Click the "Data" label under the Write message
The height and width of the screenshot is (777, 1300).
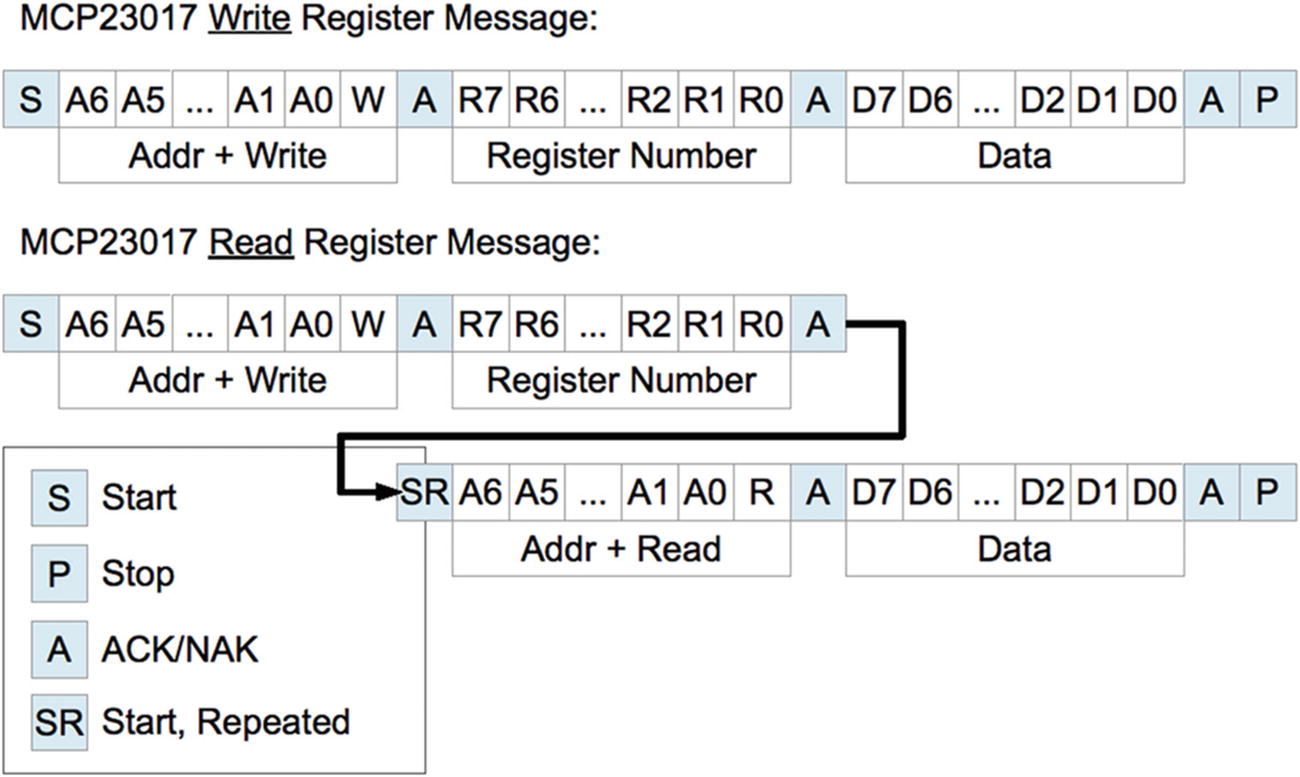point(1014,156)
